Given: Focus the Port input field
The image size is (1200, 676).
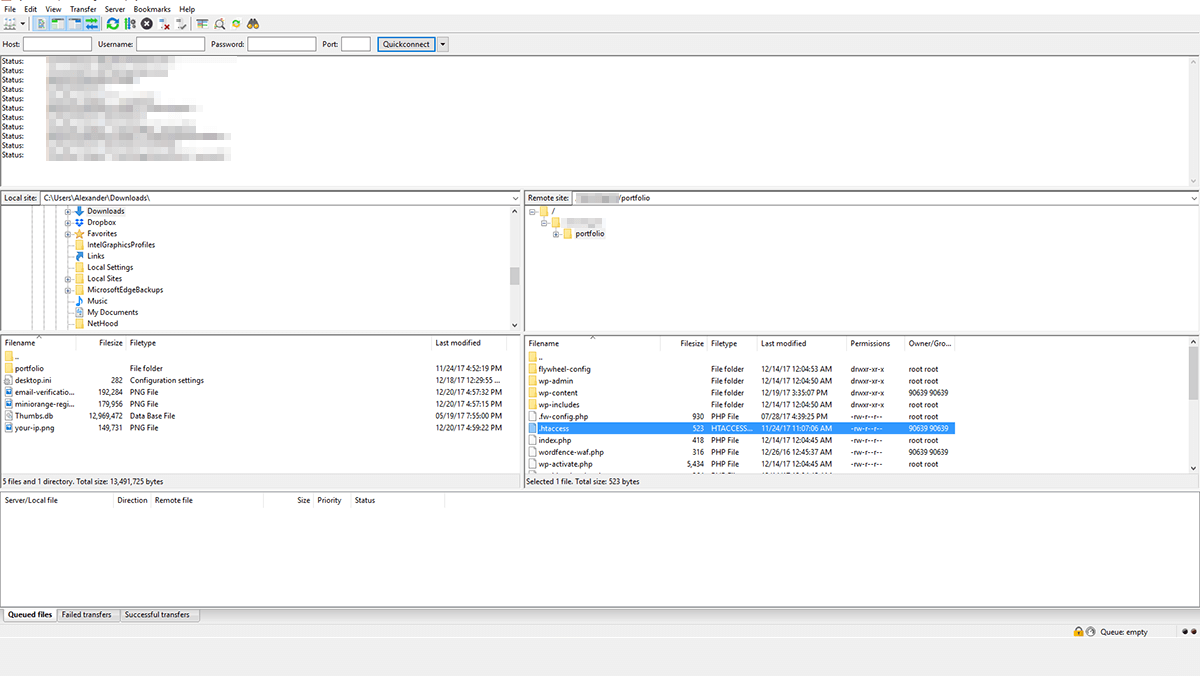Looking at the screenshot, I should tap(356, 44).
